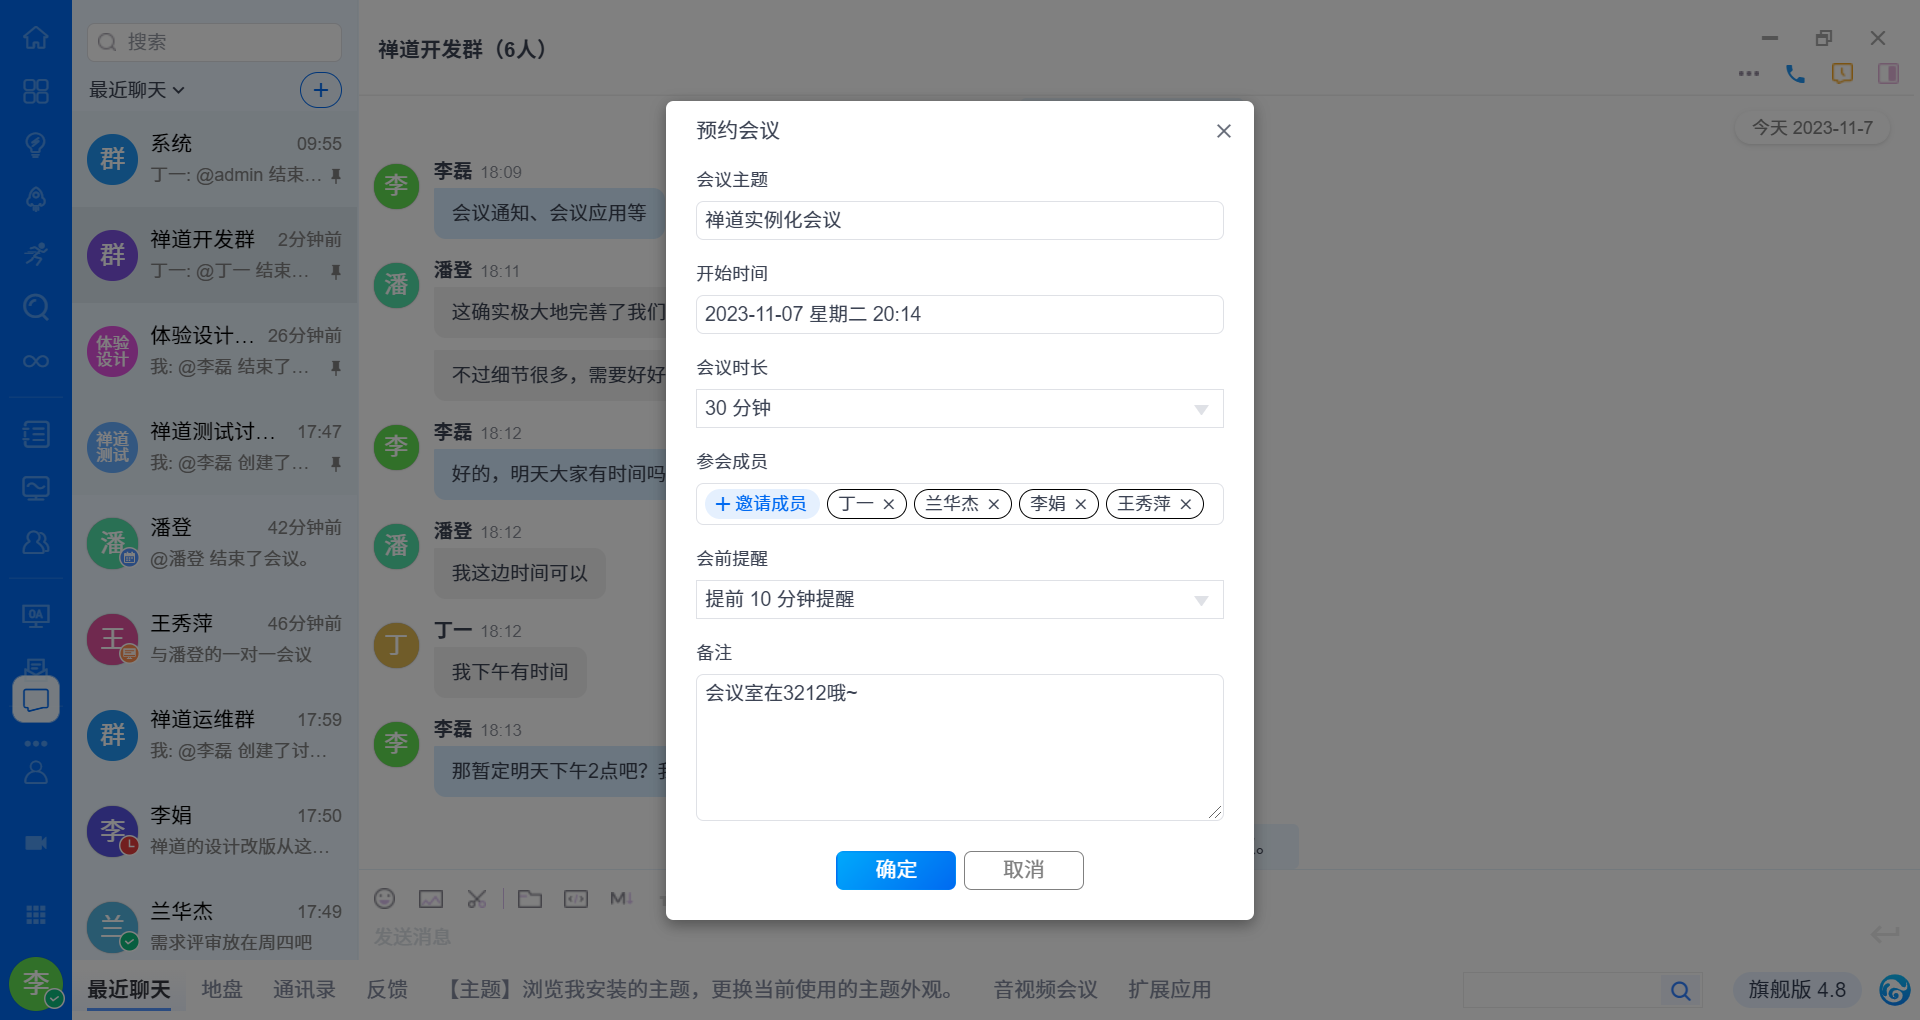Image resolution: width=1920 pixels, height=1020 pixels.
Task: Open the four-squares apps icon in sidebar
Action: (x=36, y=91)
